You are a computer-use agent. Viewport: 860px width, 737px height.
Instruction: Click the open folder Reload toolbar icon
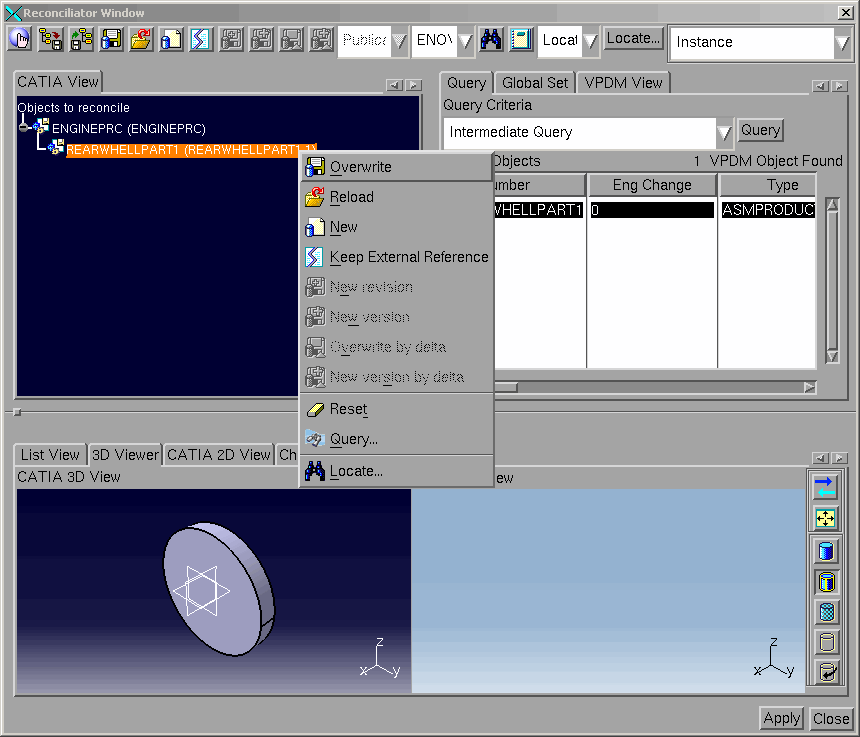(141, 40)
